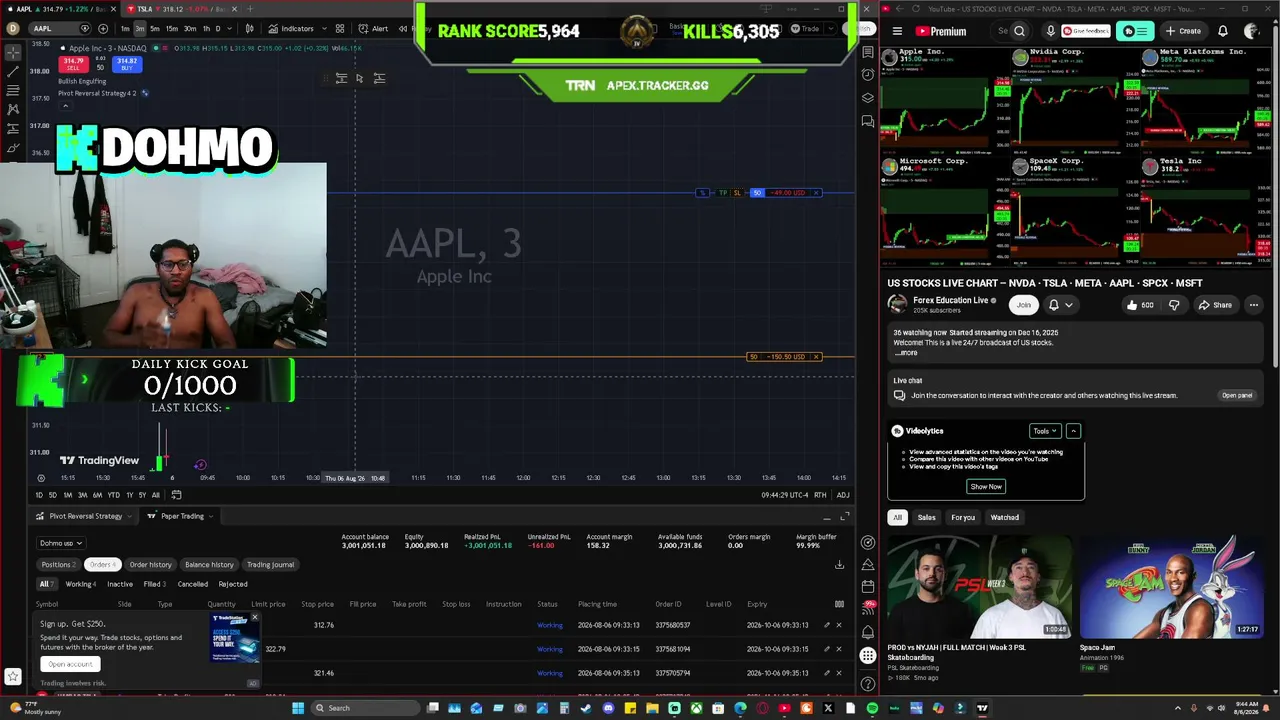The width and height of the screenshot is (1280, 720).
Task: Create a price Alert on the chart
Action: coord(374,28)
